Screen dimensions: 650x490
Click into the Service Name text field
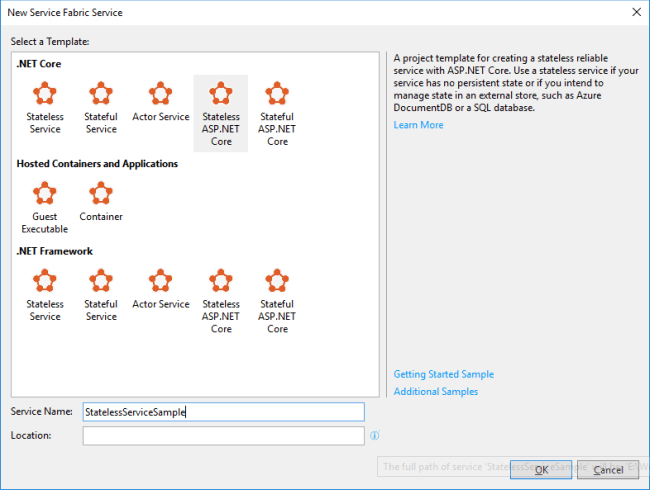223,412
